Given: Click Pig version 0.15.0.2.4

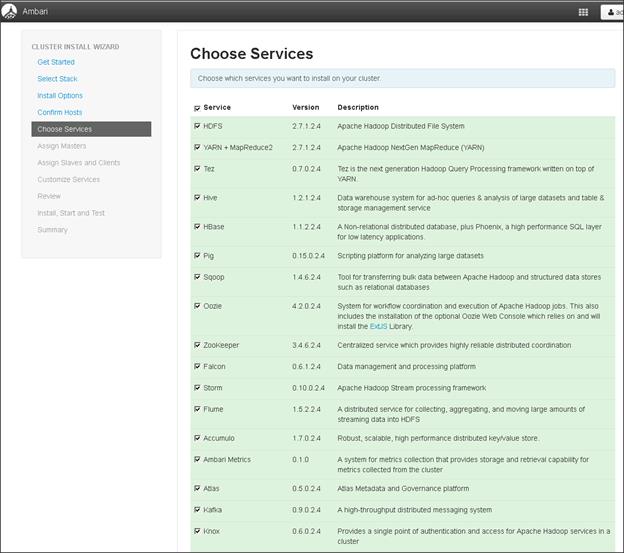Looking at the screenshot, I should click(308, 256).
